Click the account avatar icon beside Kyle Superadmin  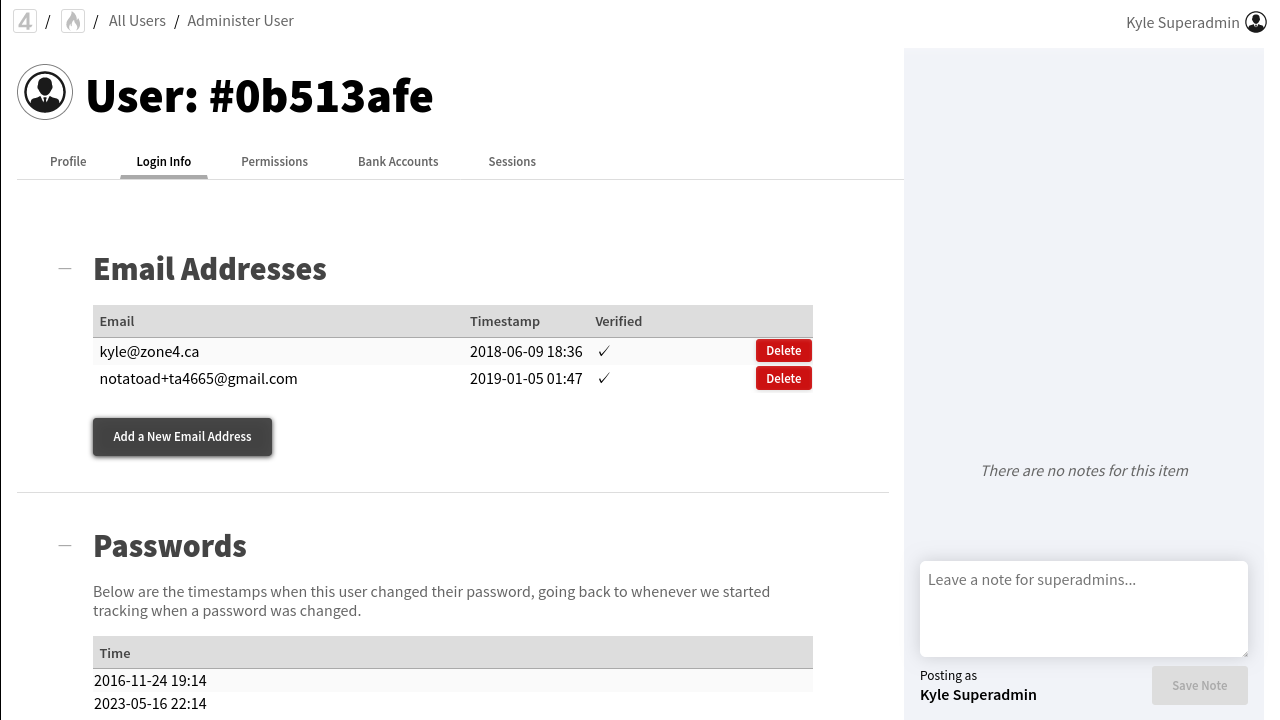(x=1256, y=22)
